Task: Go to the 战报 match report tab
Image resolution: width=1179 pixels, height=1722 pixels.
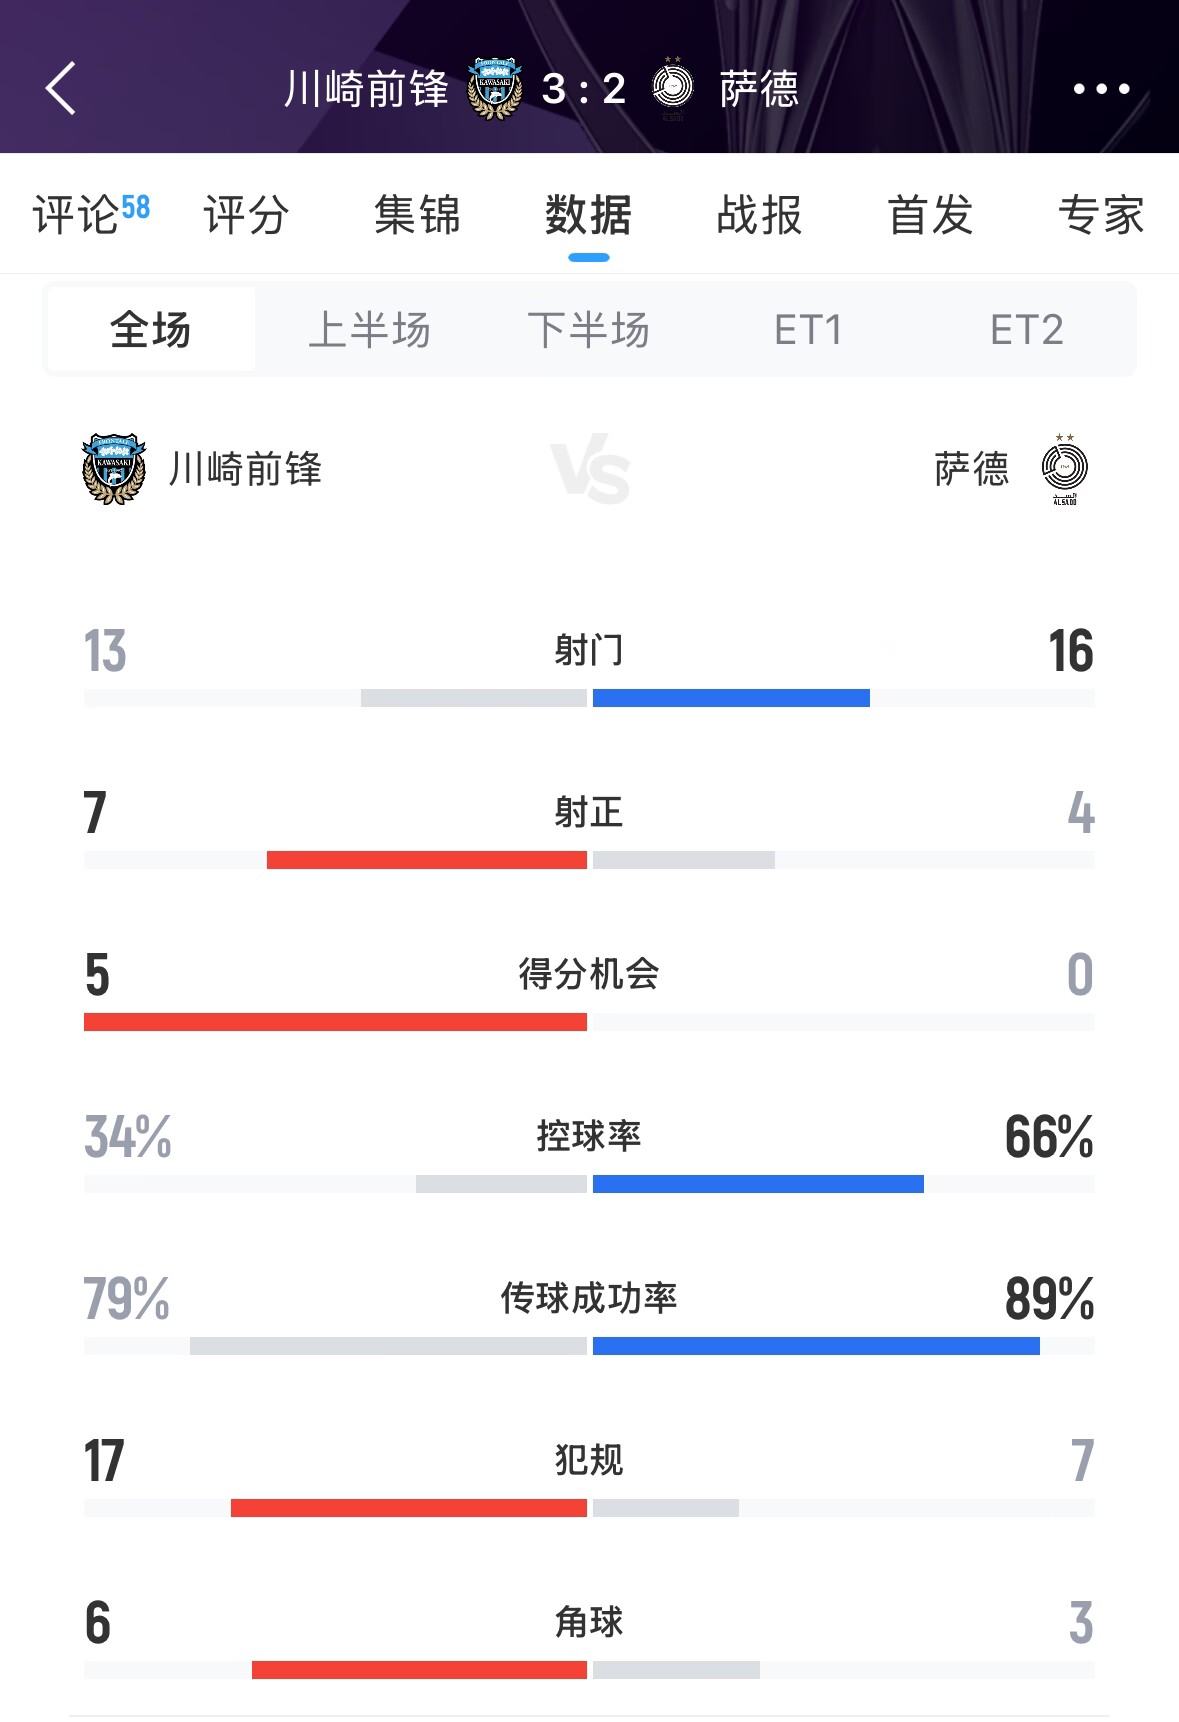Action: click(759, 215)
